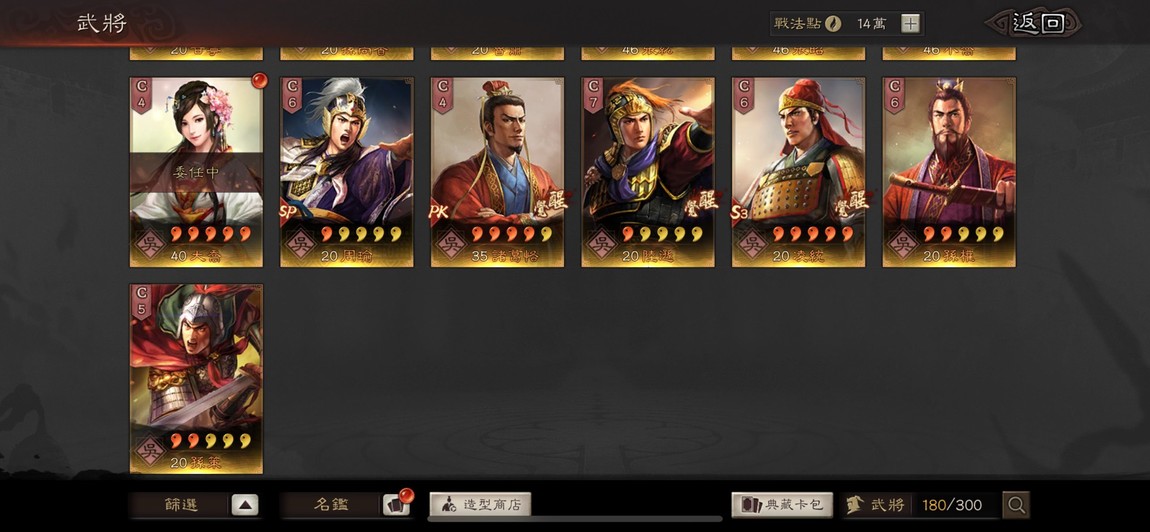
Task: Click the C7 badge on 陸遜 card
Action: point(593,95)
